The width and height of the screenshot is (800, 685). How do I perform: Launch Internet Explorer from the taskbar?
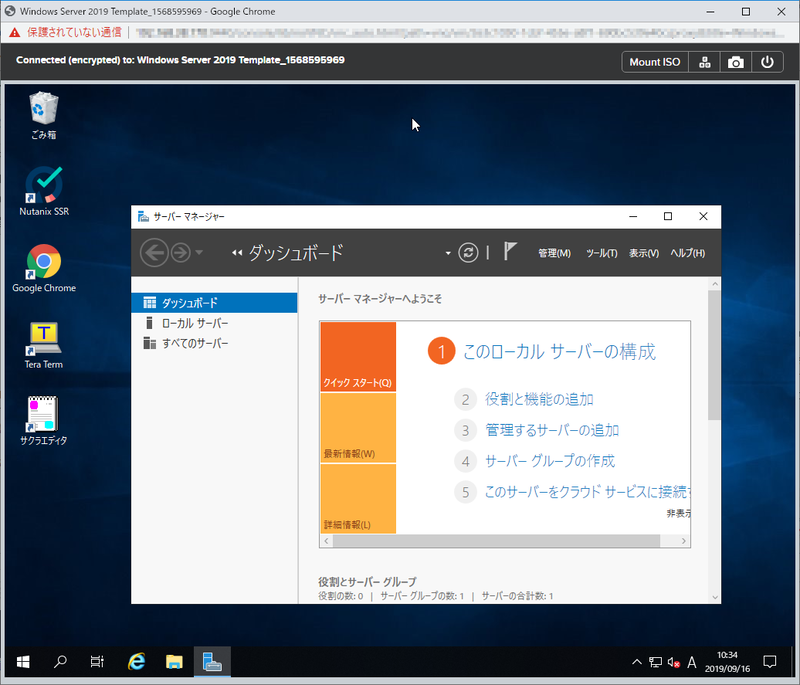click(x=136, y=662)
